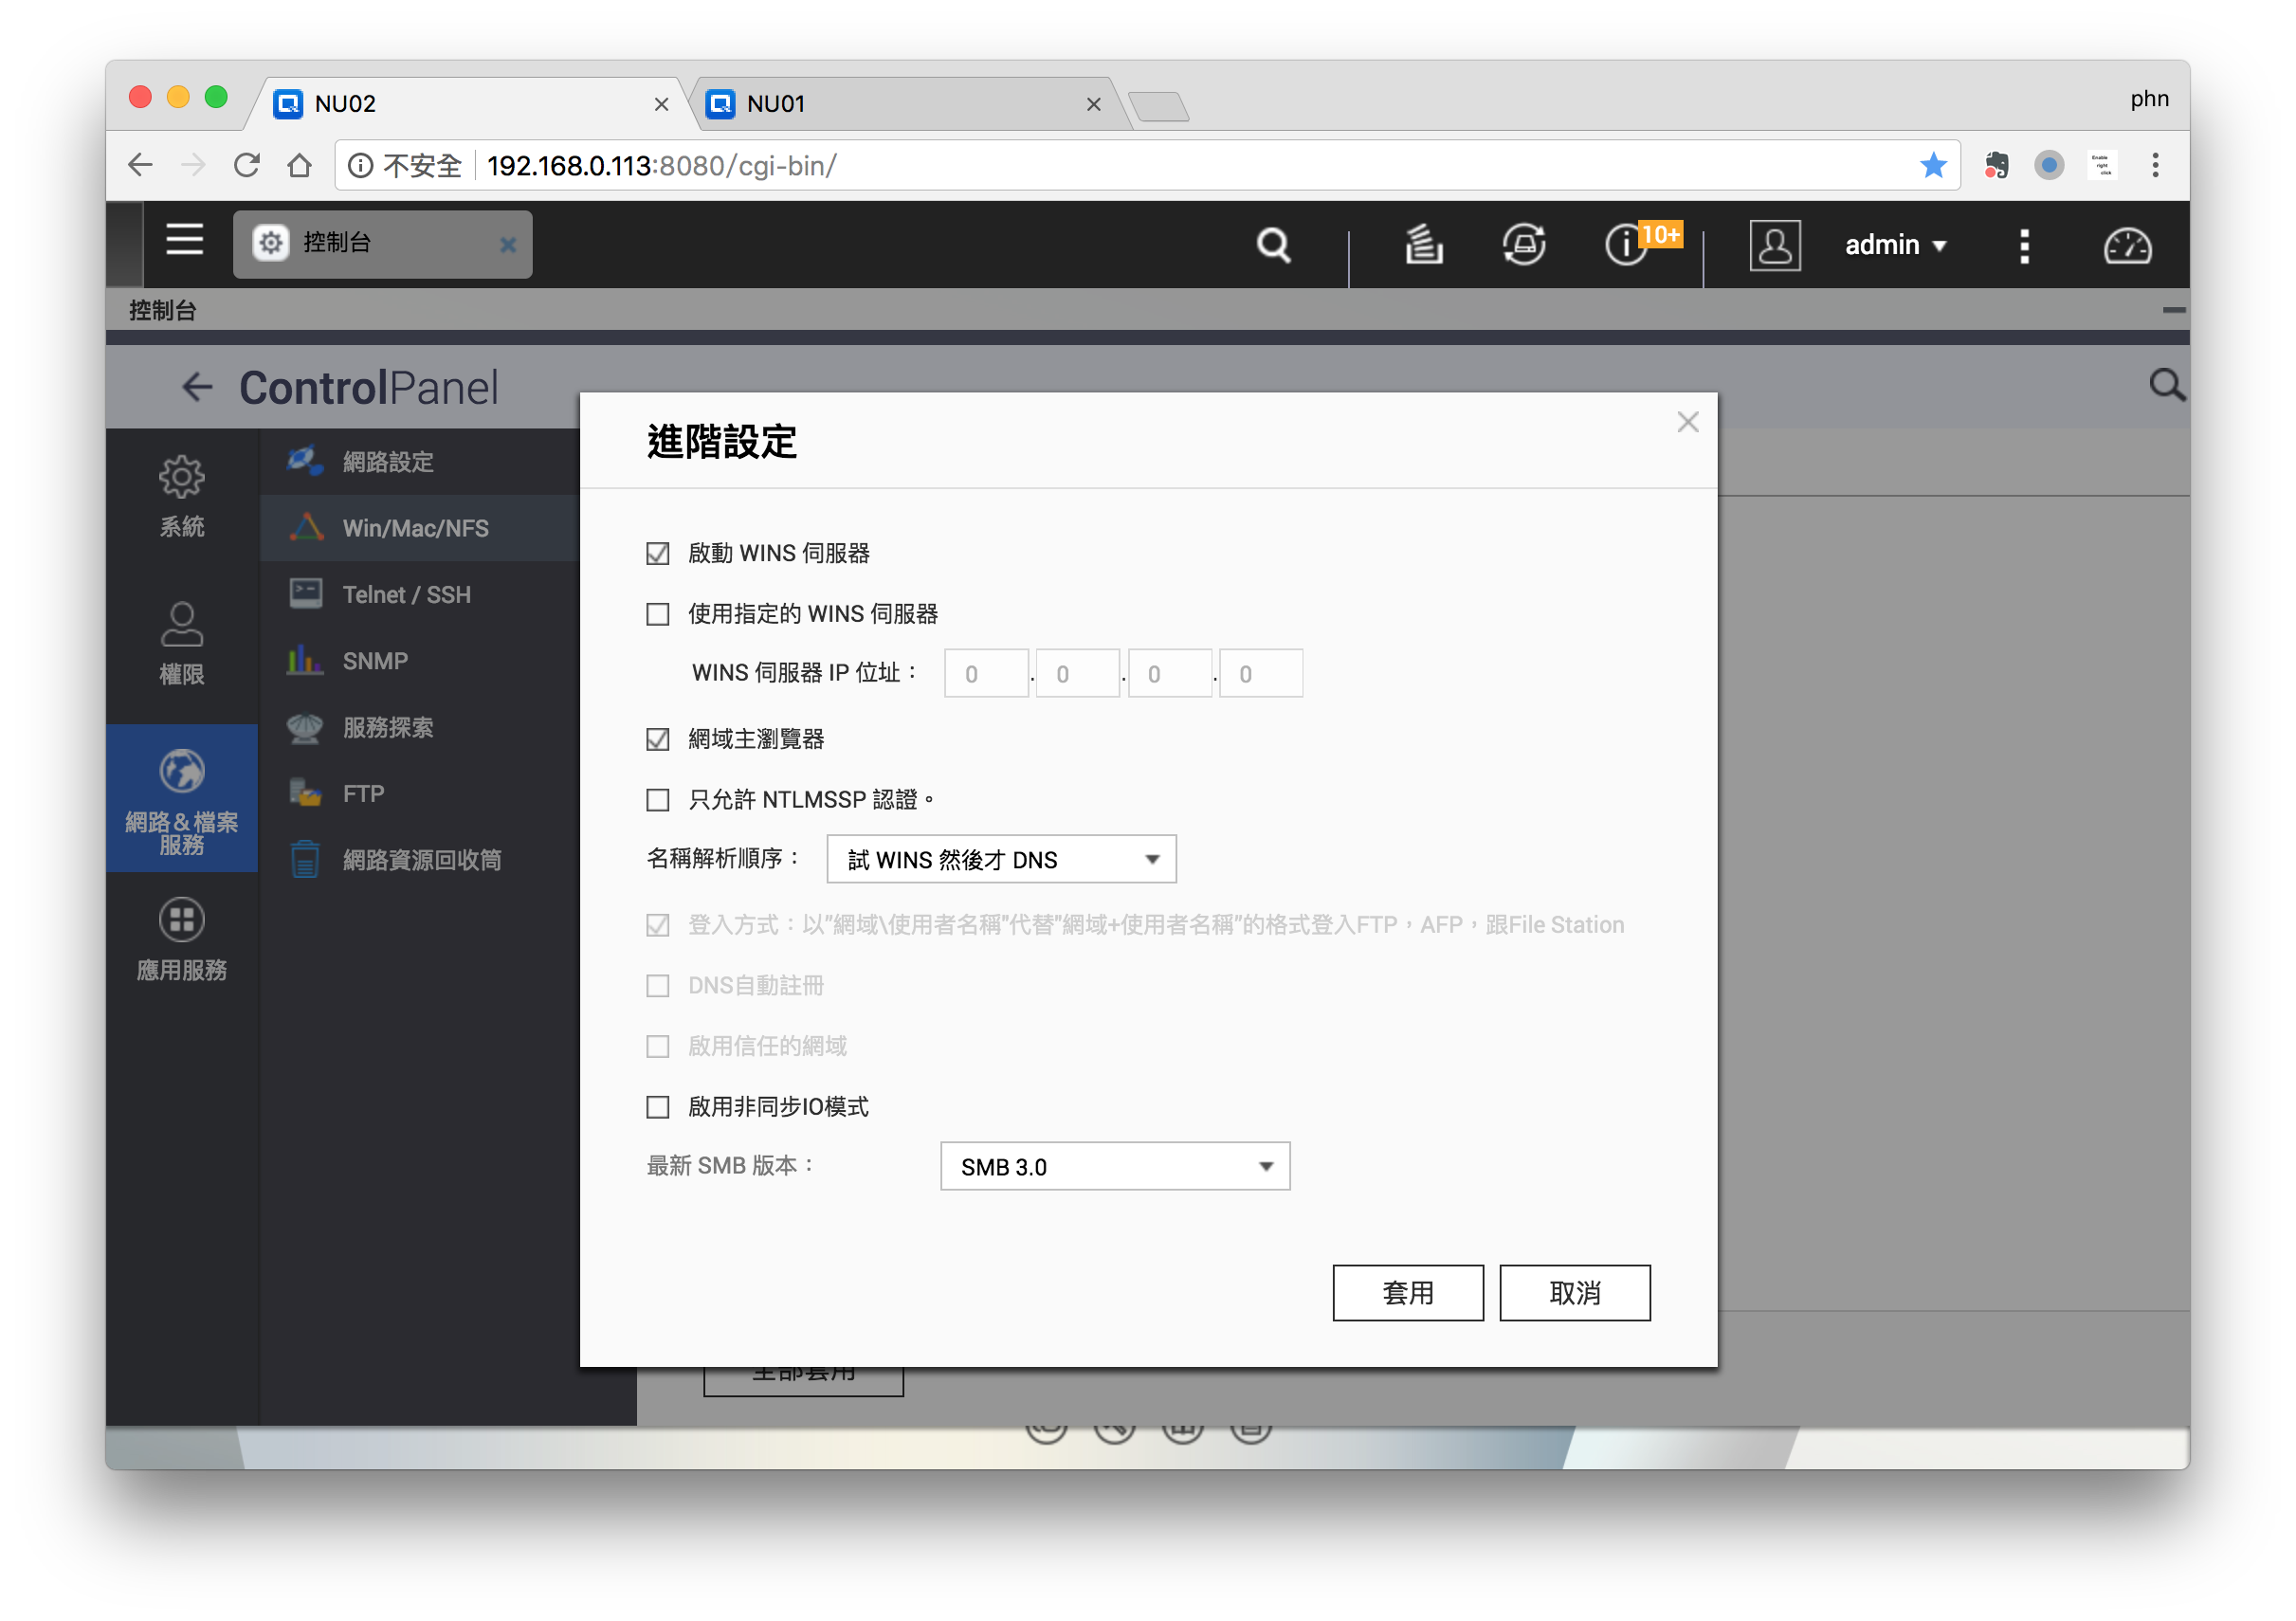Click first WINS server IP octet field
This screenshot has width=2296, height=1621.
(x=985, y=674)
